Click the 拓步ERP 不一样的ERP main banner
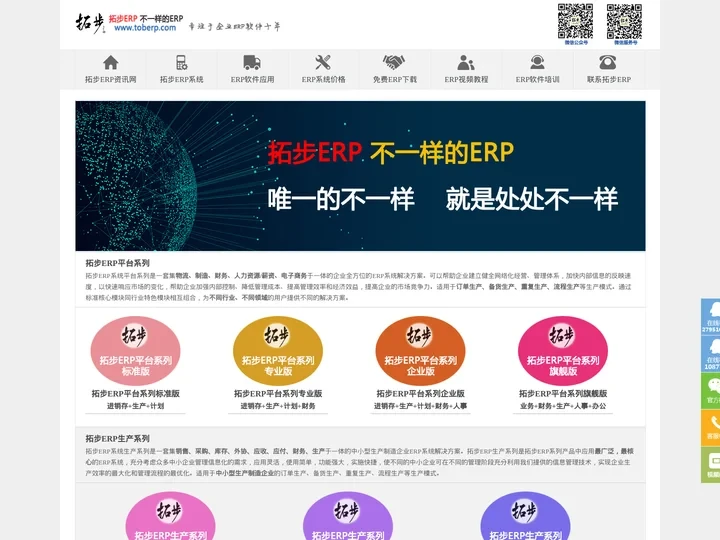 tap(360, 176)
